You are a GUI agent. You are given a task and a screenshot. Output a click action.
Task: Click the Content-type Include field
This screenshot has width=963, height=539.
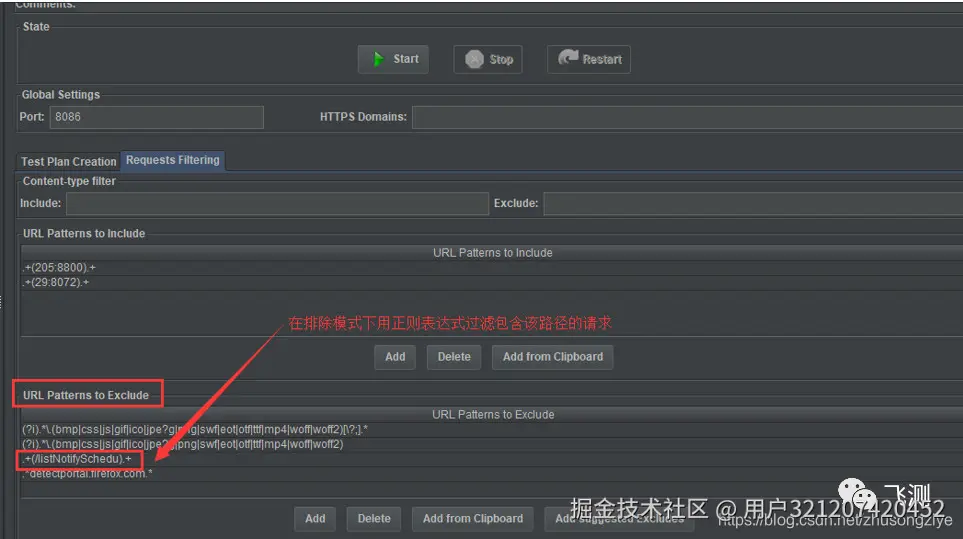pos(277,203)
